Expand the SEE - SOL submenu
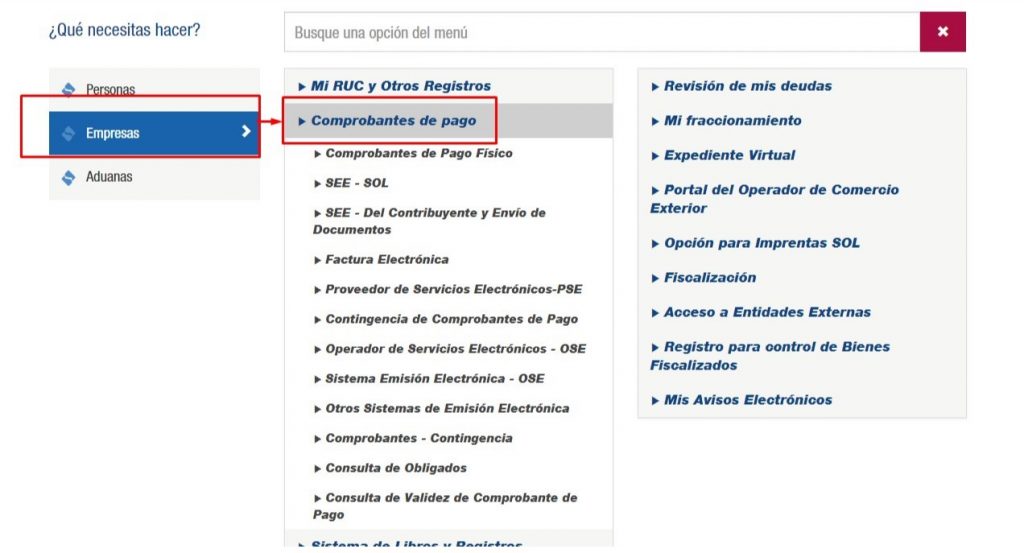 (x=351, y=183)
